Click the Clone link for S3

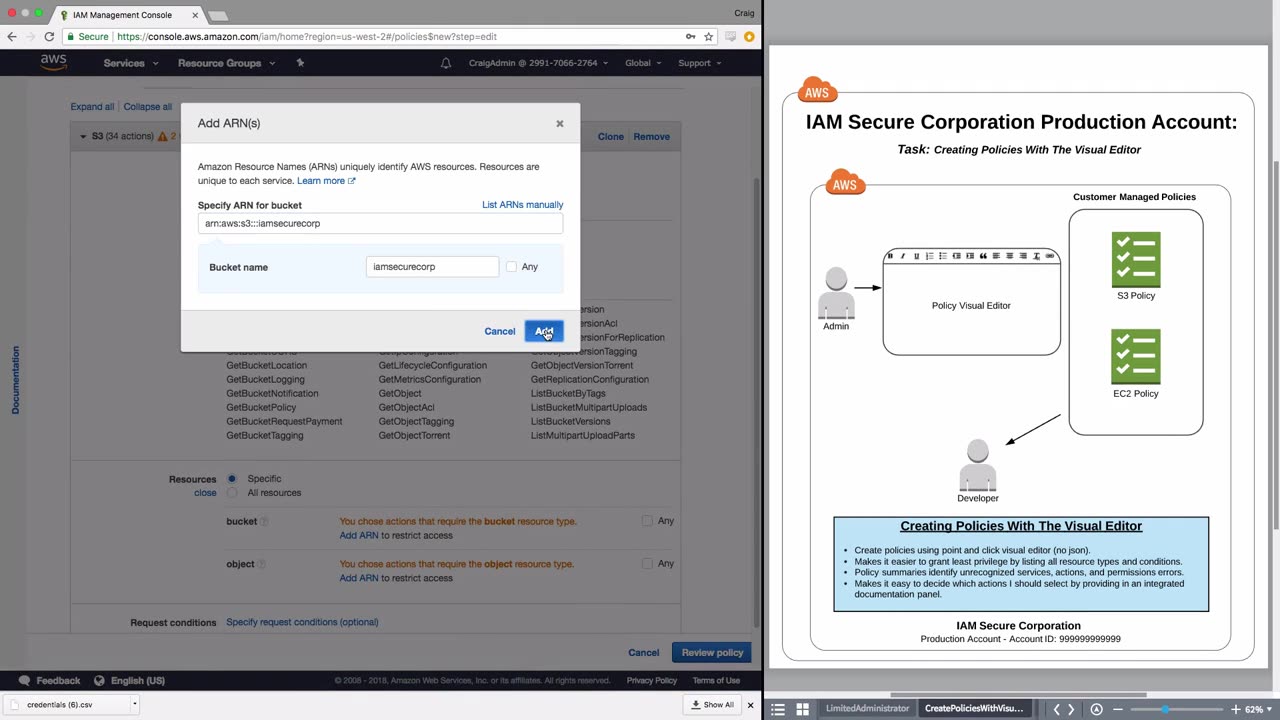pos(610,137)
